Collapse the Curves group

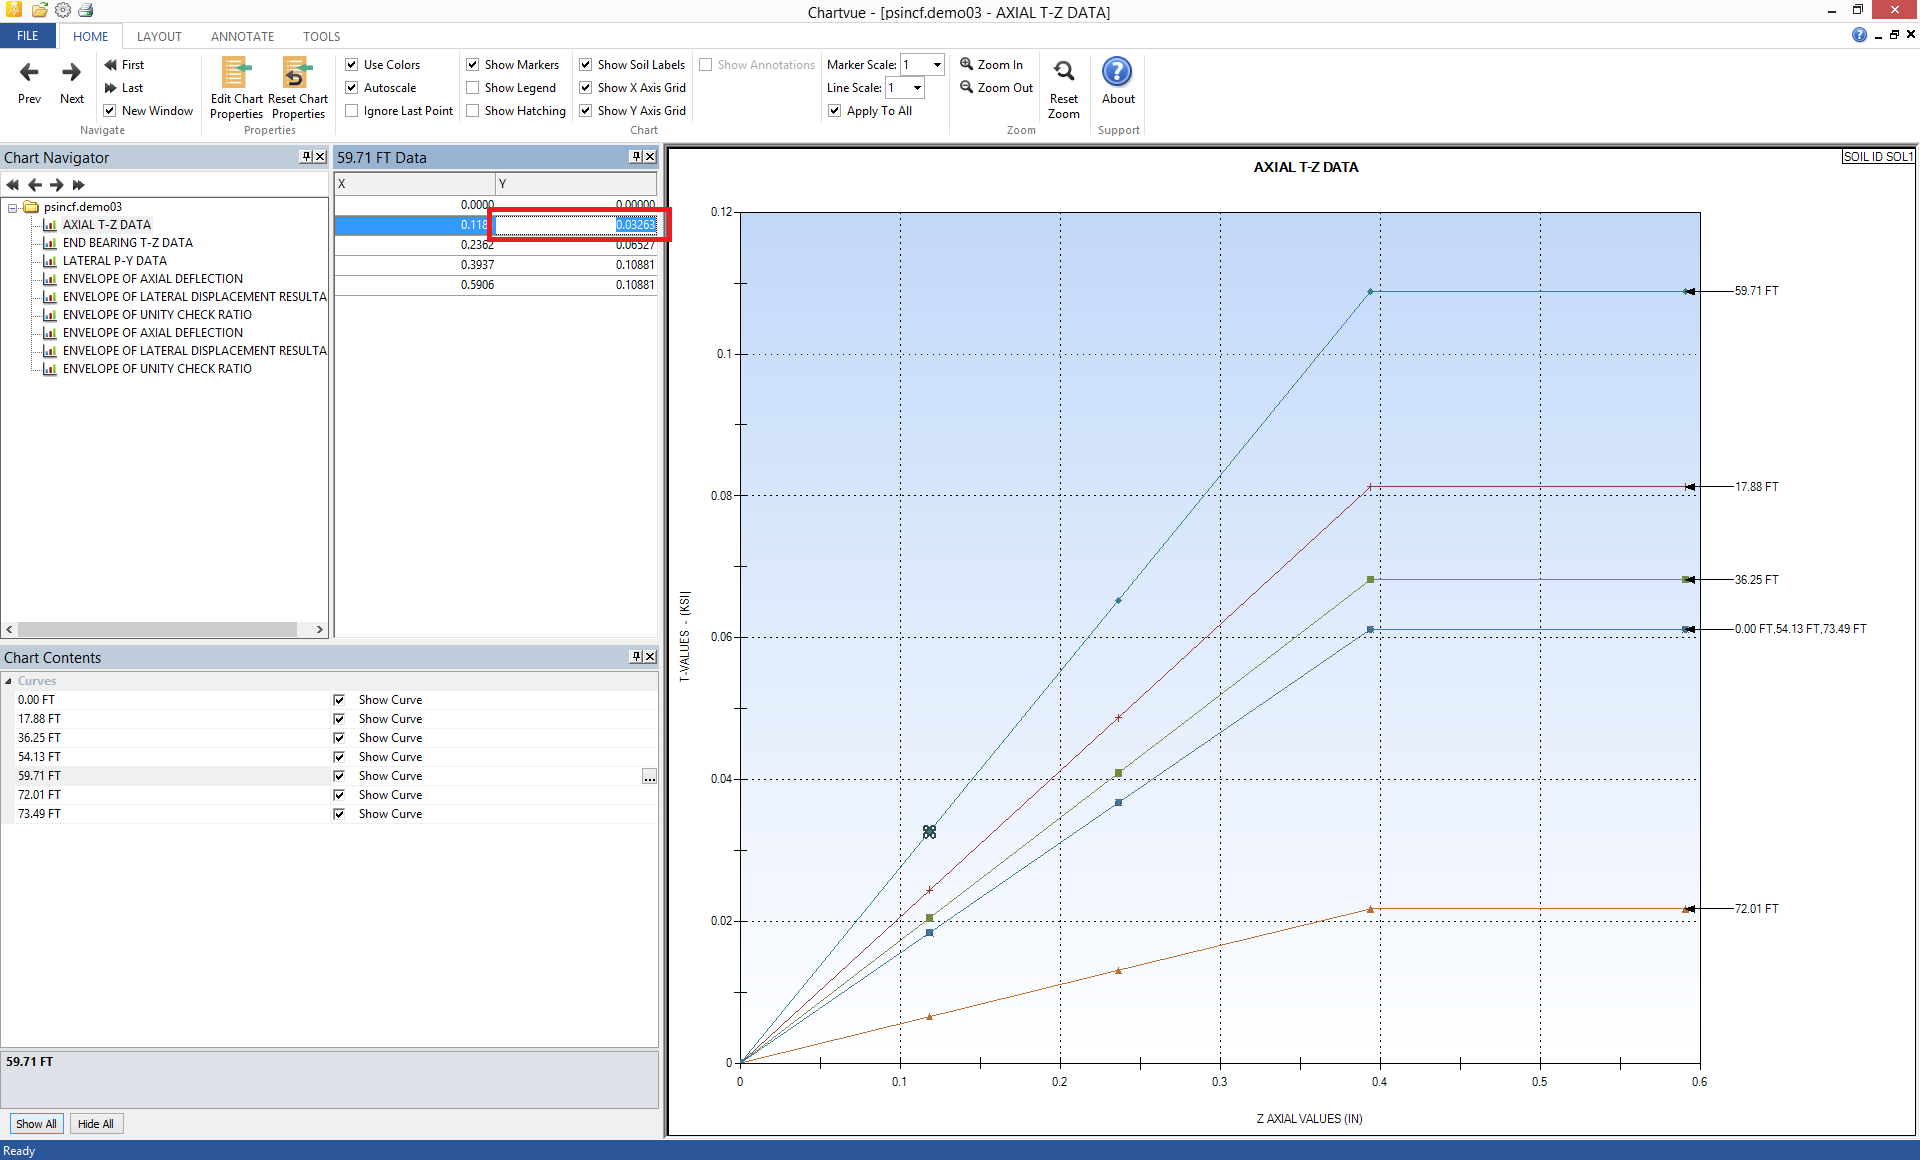[9, 681]
